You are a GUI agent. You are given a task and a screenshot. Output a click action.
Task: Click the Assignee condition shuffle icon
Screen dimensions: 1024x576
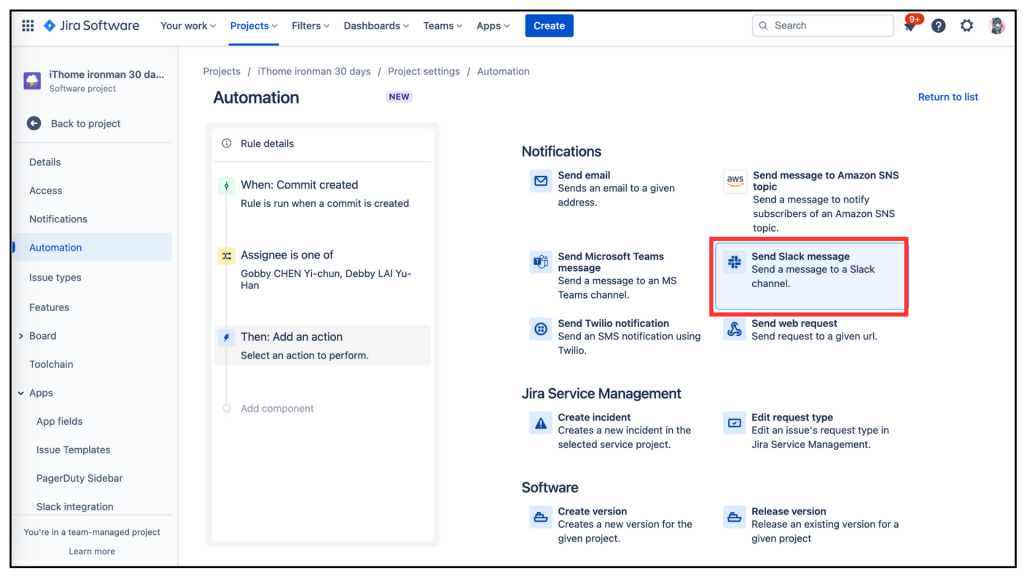click(x=226, y=255)
